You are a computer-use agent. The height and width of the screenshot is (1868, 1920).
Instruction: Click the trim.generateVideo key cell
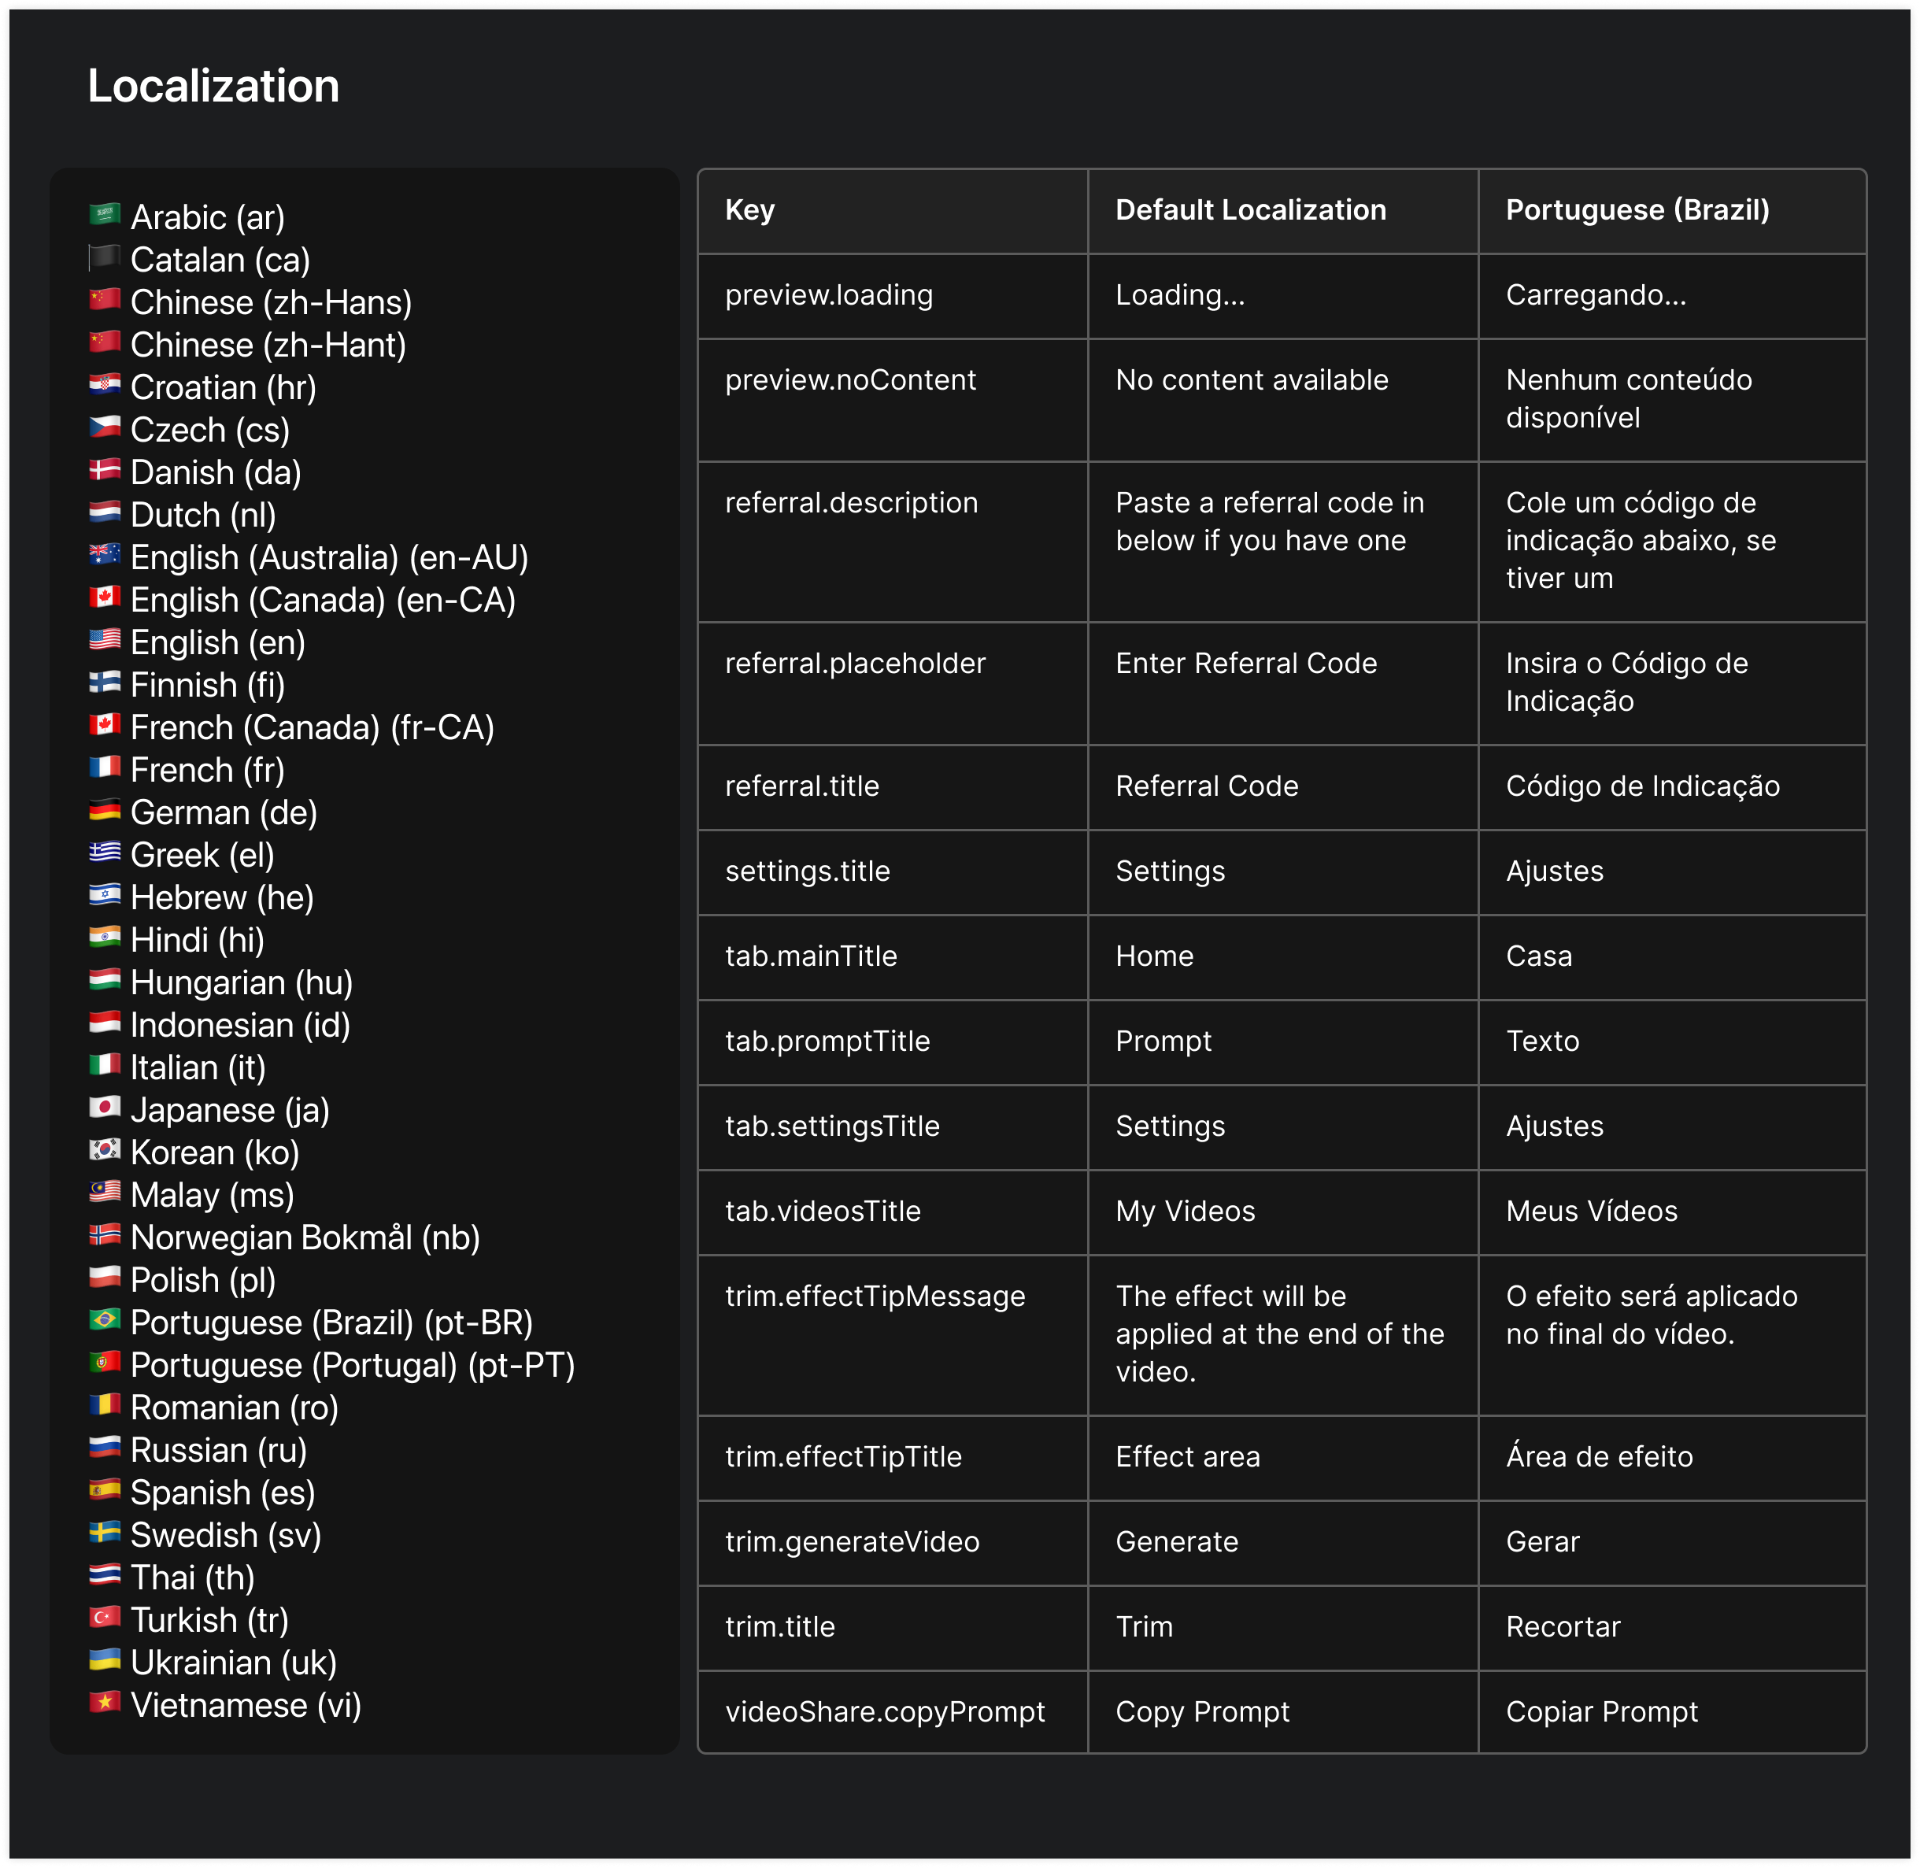point(852,1542)
